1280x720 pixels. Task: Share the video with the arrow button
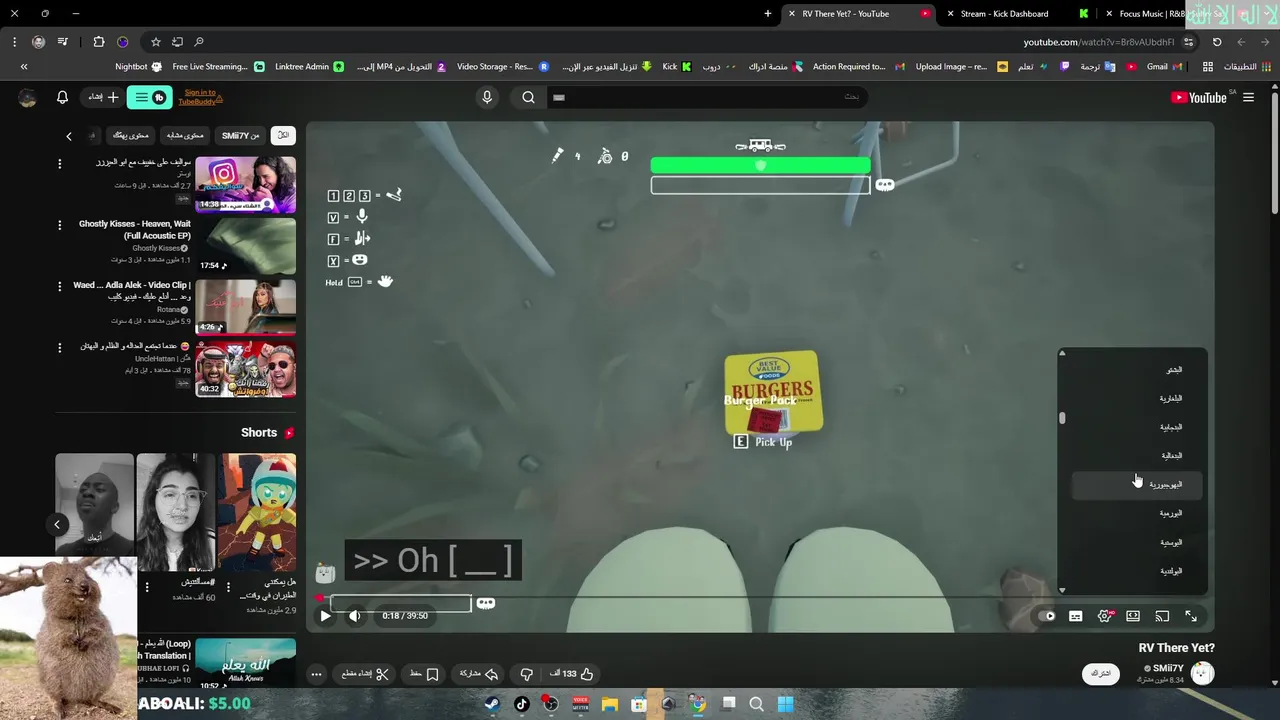(479, 674)
